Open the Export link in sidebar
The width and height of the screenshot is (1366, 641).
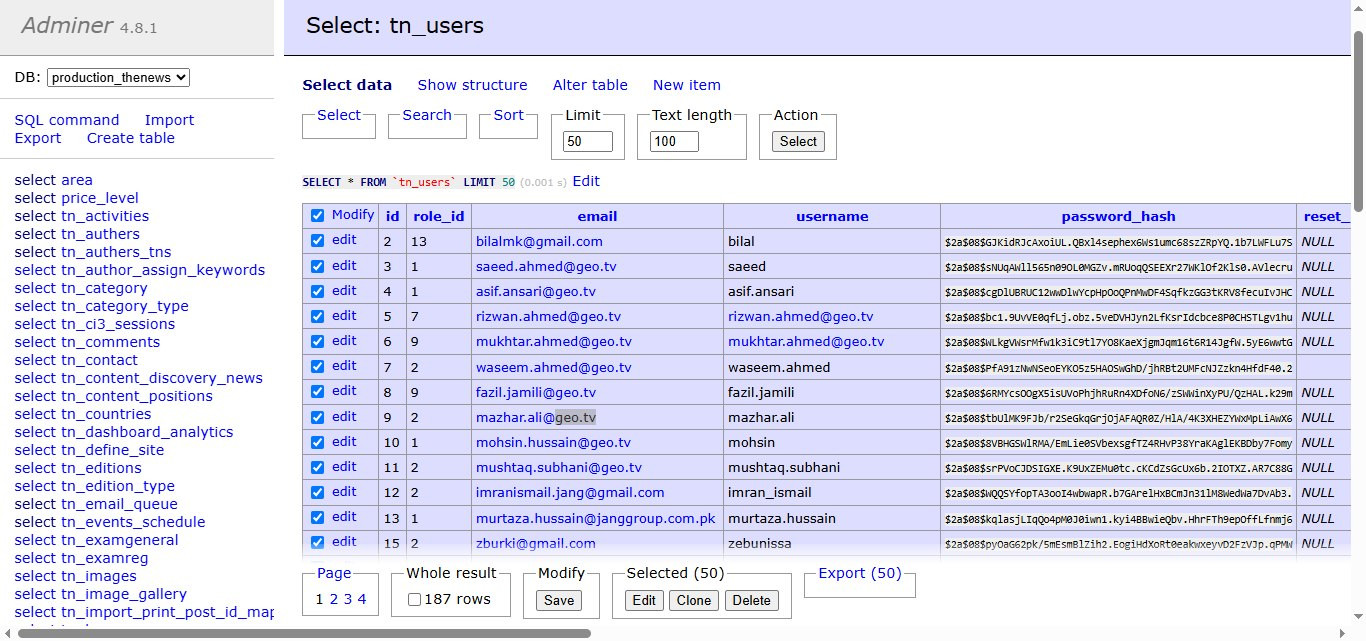[38, 138]
